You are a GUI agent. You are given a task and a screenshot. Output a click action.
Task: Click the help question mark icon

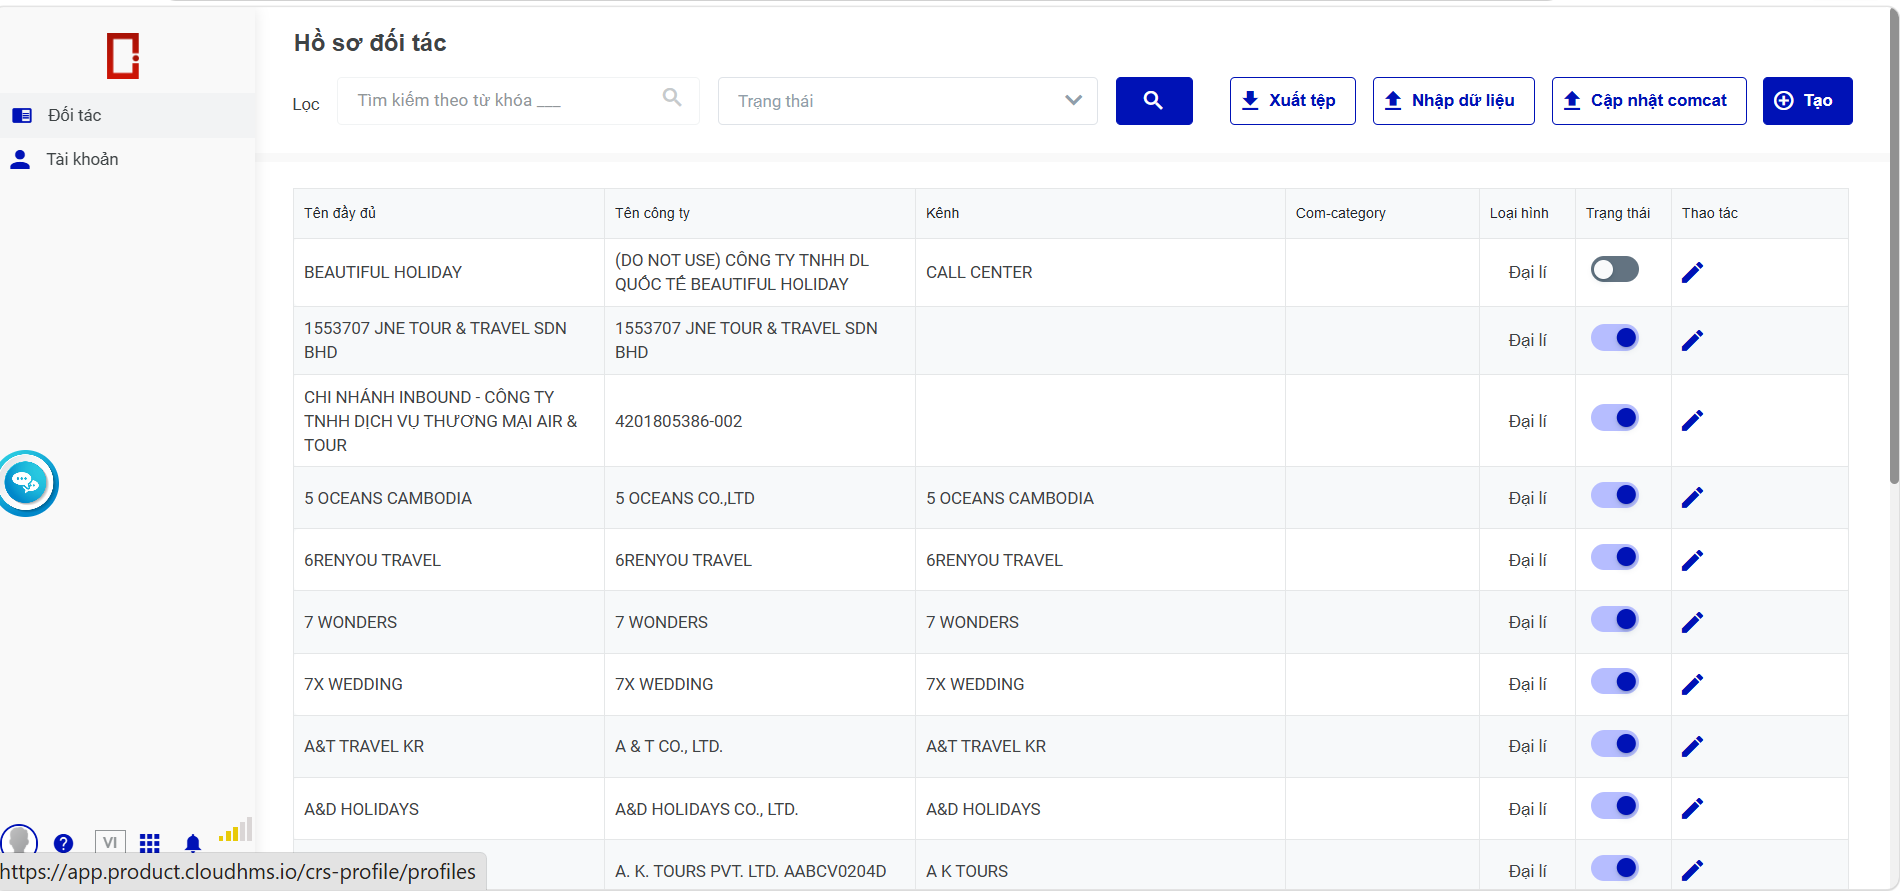(63, 843)
